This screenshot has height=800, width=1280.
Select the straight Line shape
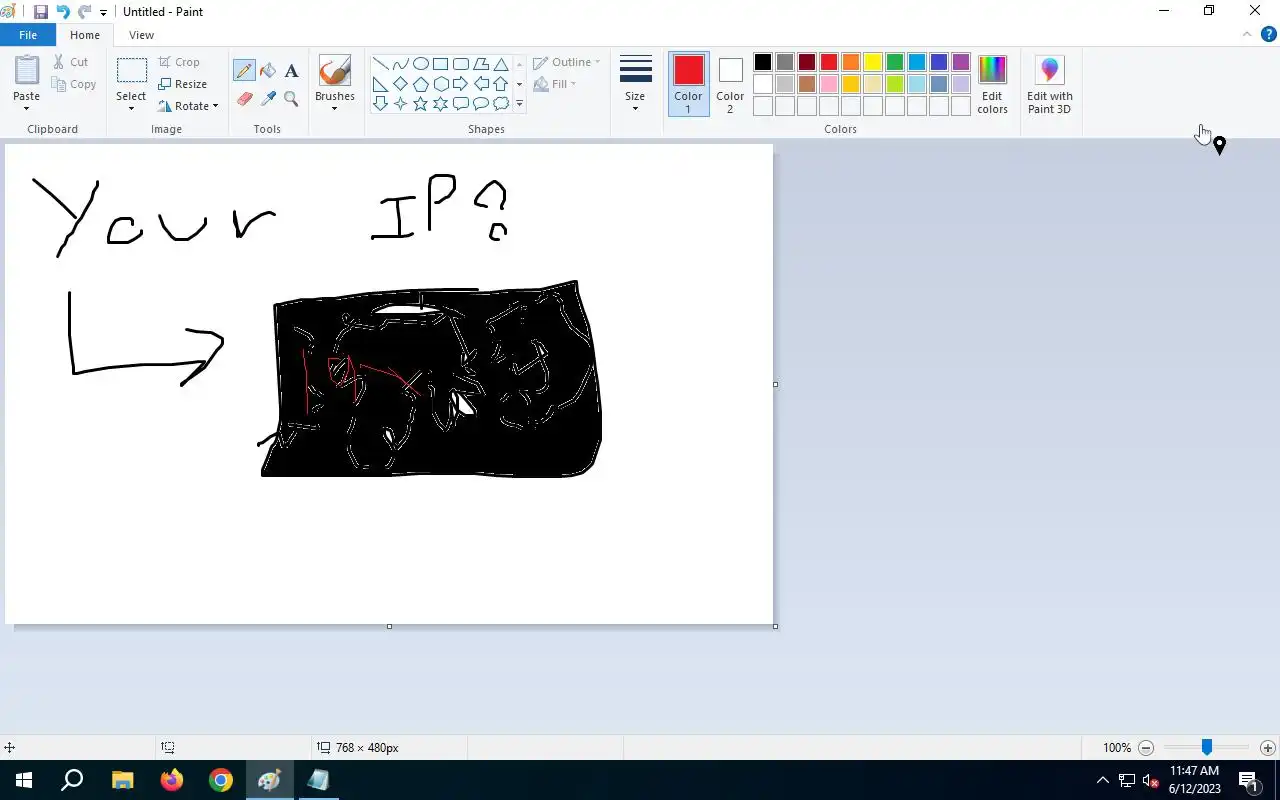pyautogui.click(x=380, y=64)
